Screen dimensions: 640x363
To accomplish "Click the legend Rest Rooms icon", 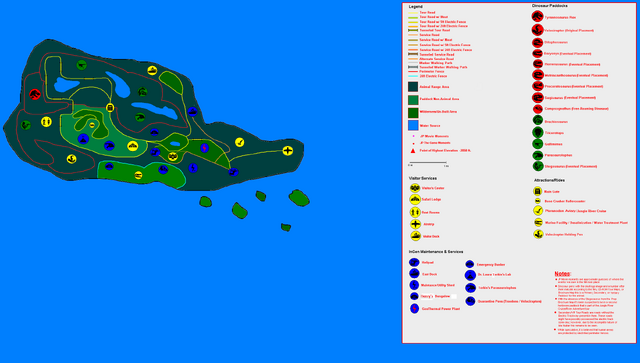I will click(415, 212).
